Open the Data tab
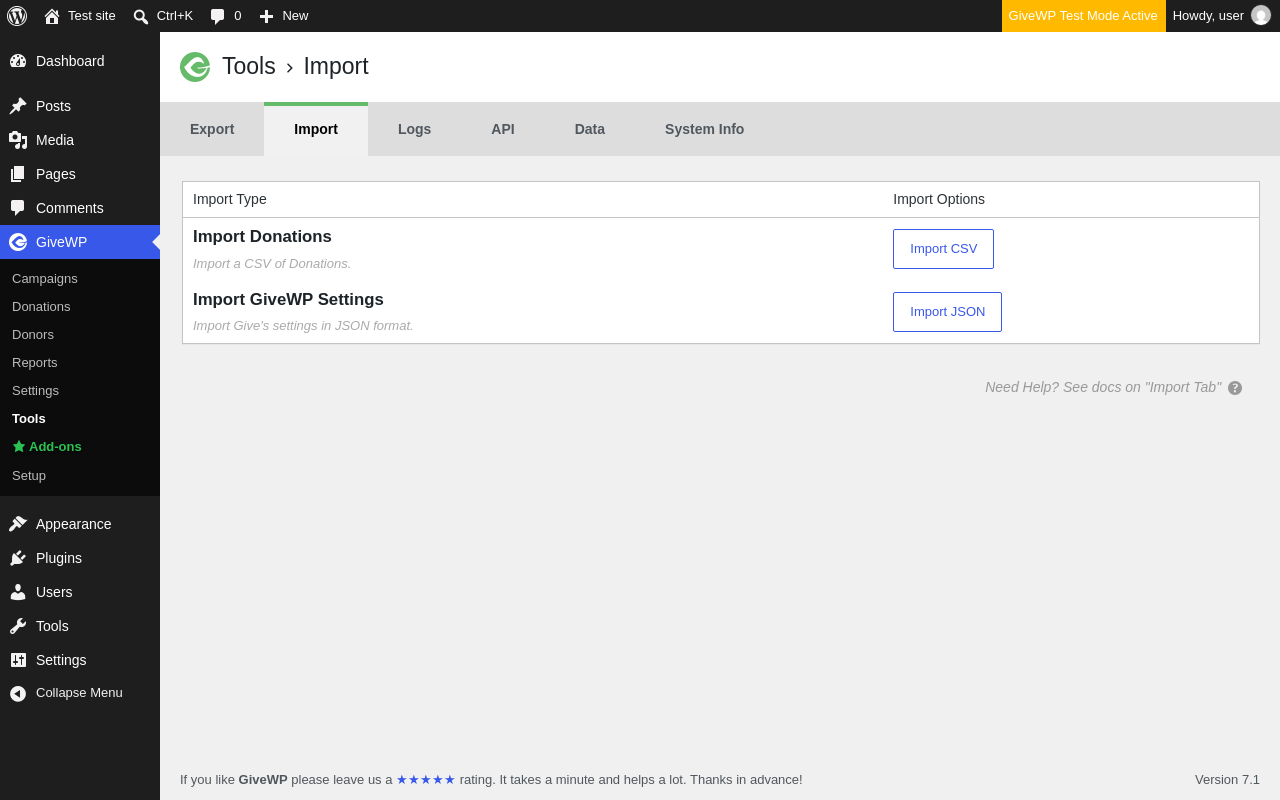Viewport: 1280px width, 800px height. [x=590, y=129]
